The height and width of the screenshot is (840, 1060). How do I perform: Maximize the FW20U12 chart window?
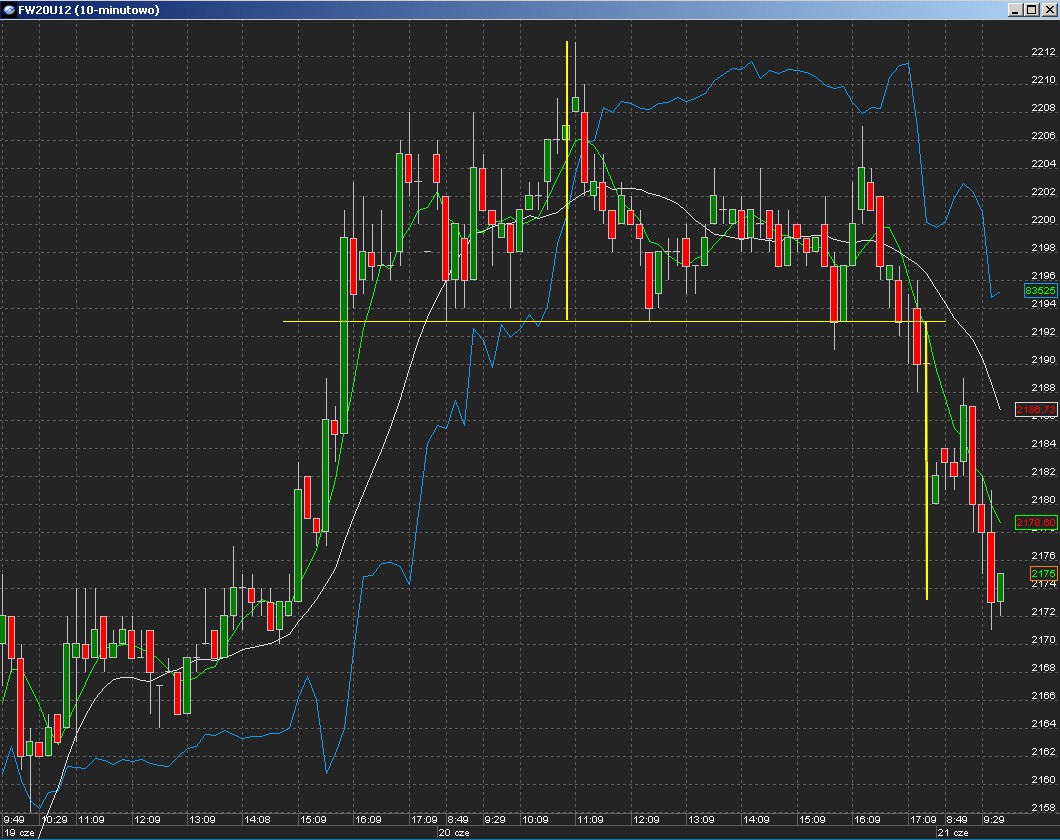[x=1032, y=10]
